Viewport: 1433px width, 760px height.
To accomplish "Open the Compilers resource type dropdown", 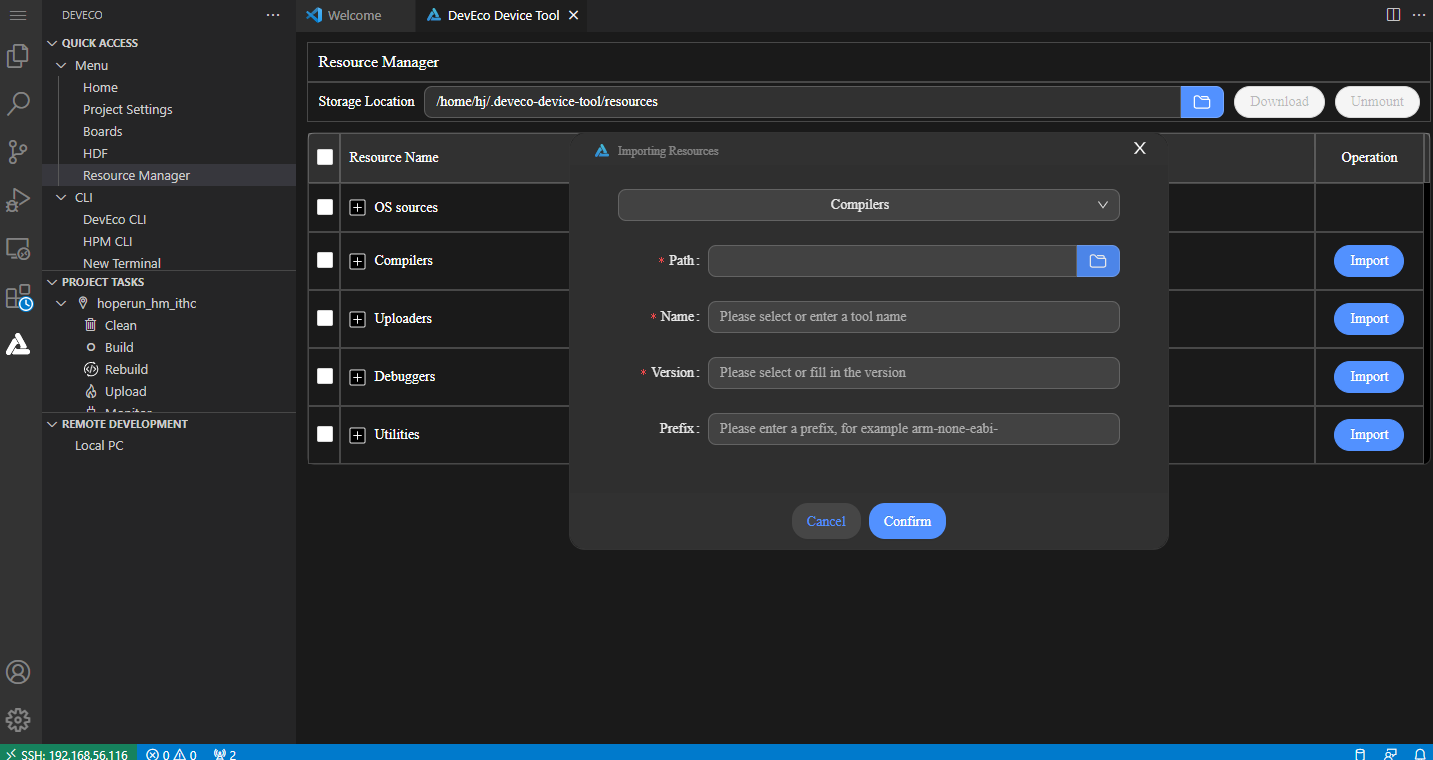I will pyautogui.click(x=869, y=205).
